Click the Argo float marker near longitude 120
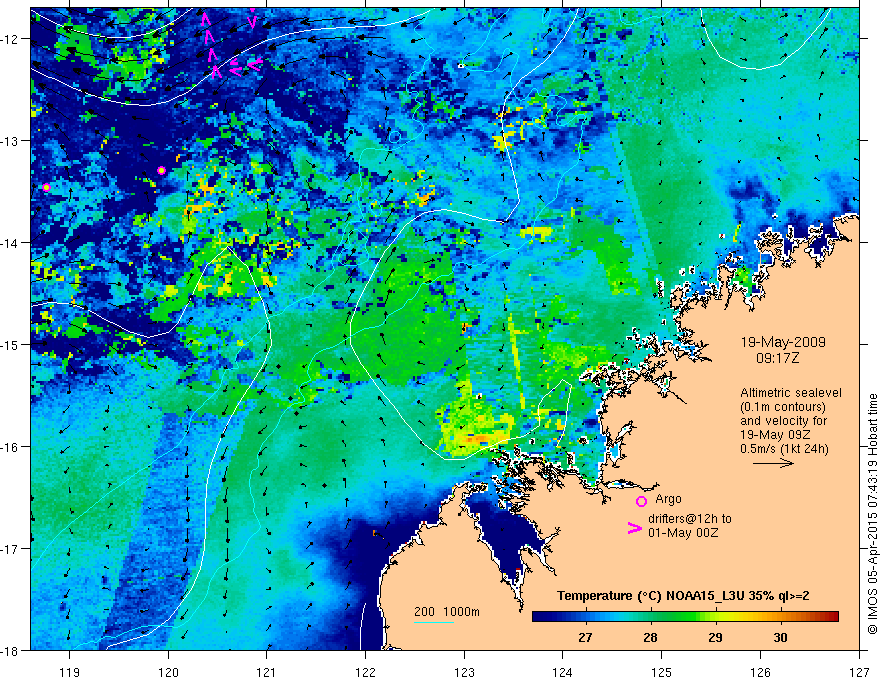This screenshot has height=680, width=880. 162,170
